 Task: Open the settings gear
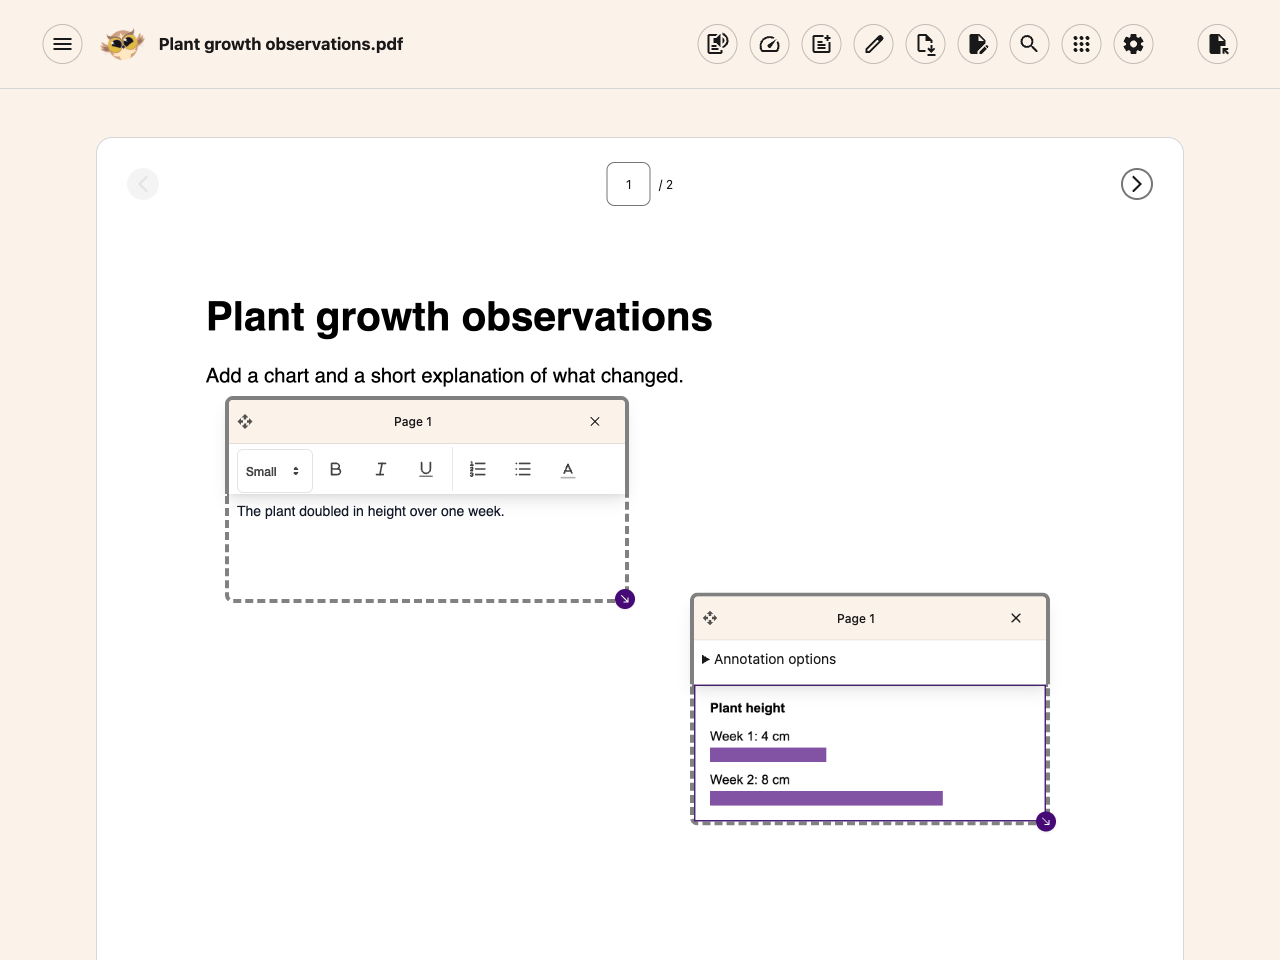(1133, 44)
